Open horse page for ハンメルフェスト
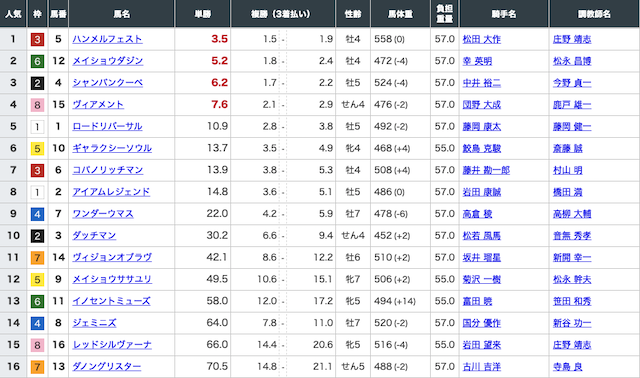 (x=107, y=39)
